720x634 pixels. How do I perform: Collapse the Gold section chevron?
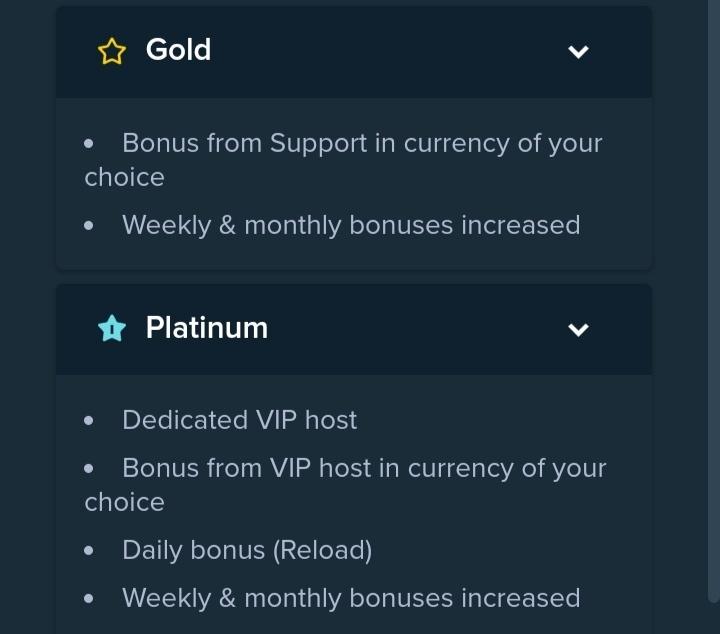(578, 51)
